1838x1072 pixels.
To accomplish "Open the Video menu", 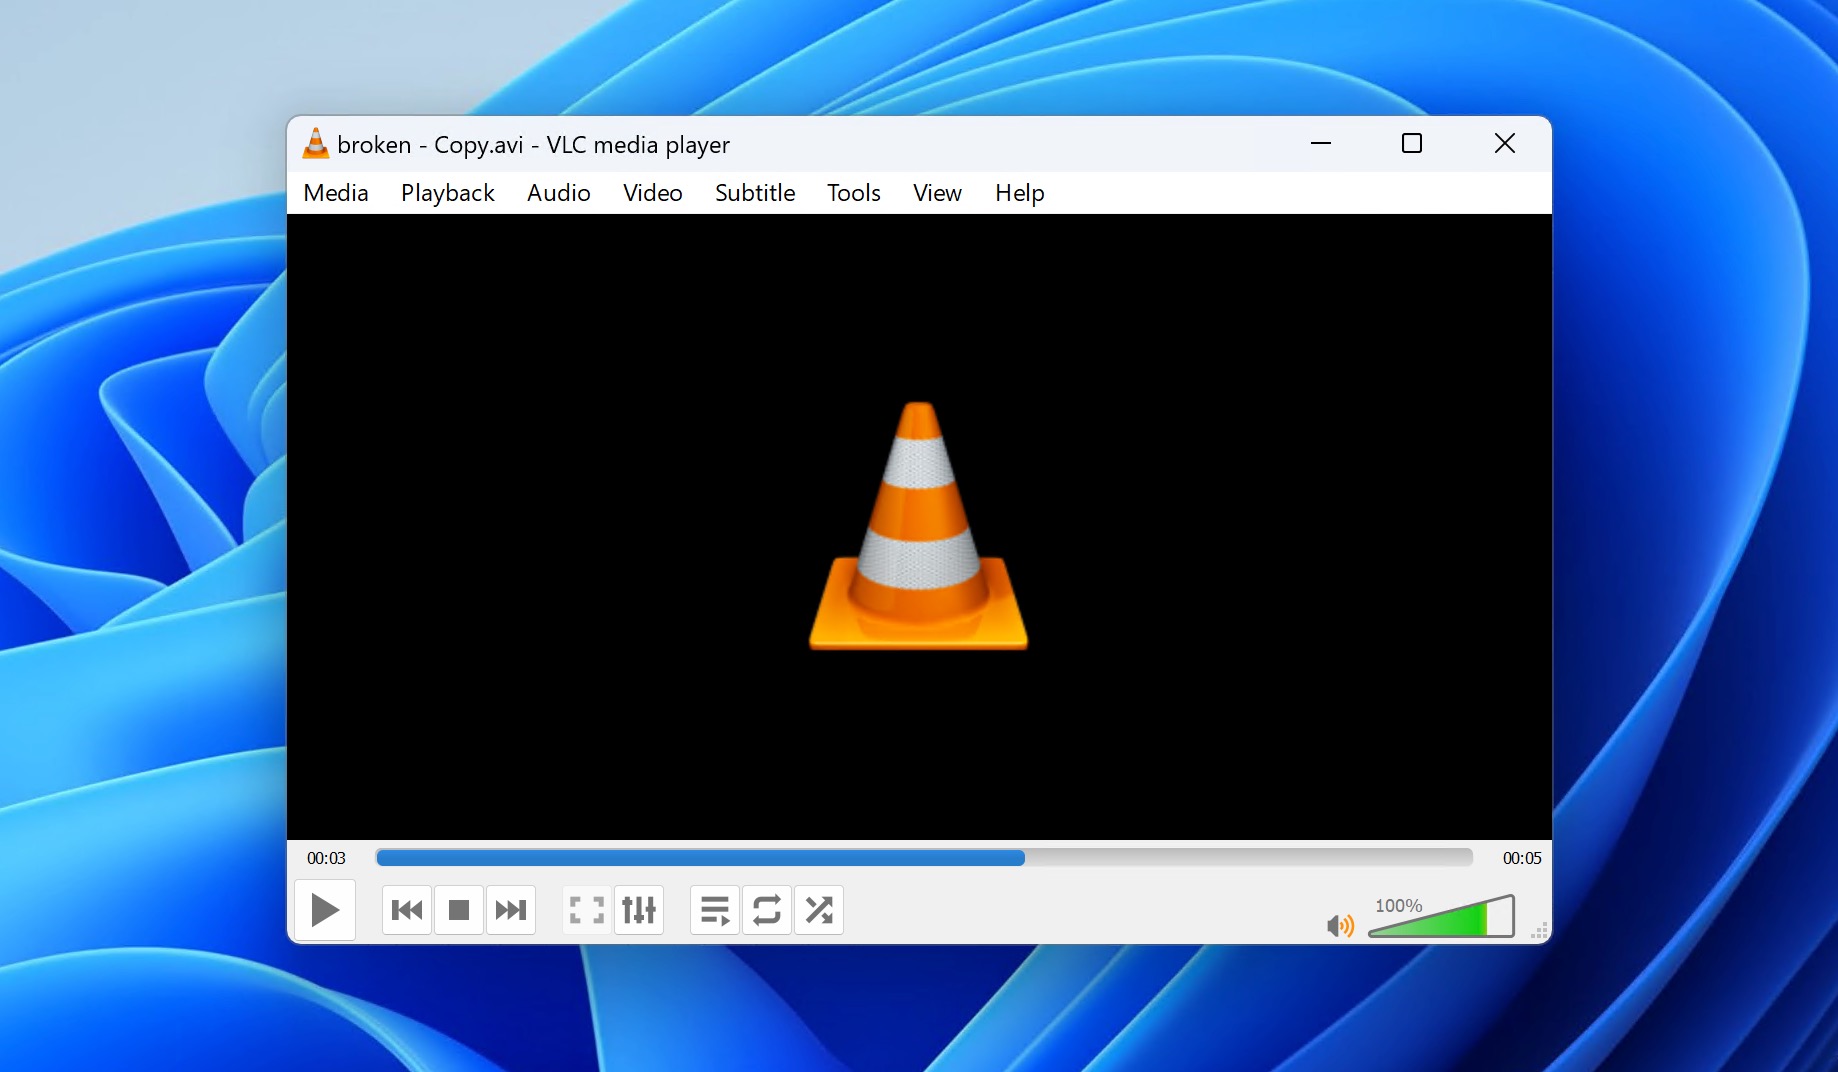I will (x=653, y=193).
